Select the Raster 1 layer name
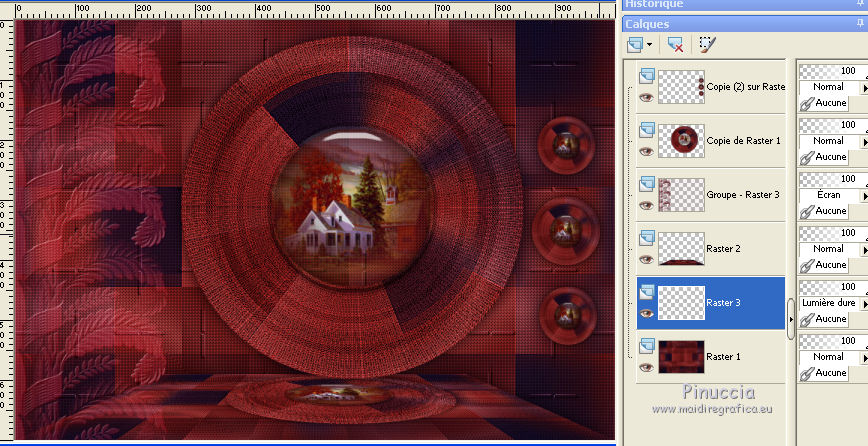 point(724,357)
